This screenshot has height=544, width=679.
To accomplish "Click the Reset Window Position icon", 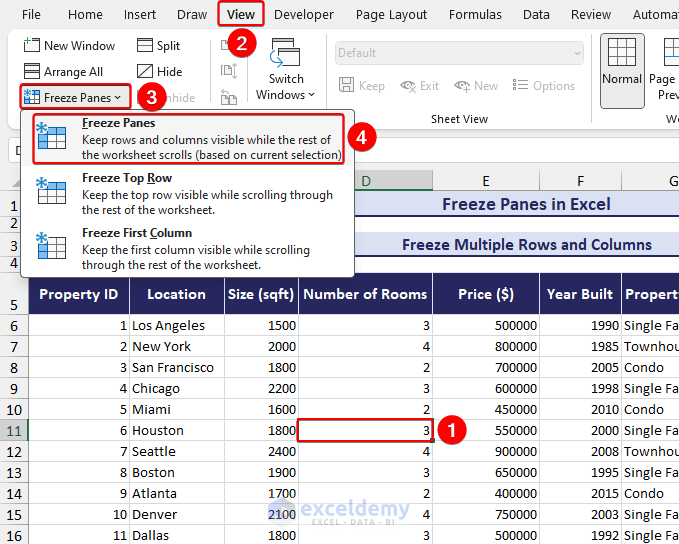I will [229, 97].
